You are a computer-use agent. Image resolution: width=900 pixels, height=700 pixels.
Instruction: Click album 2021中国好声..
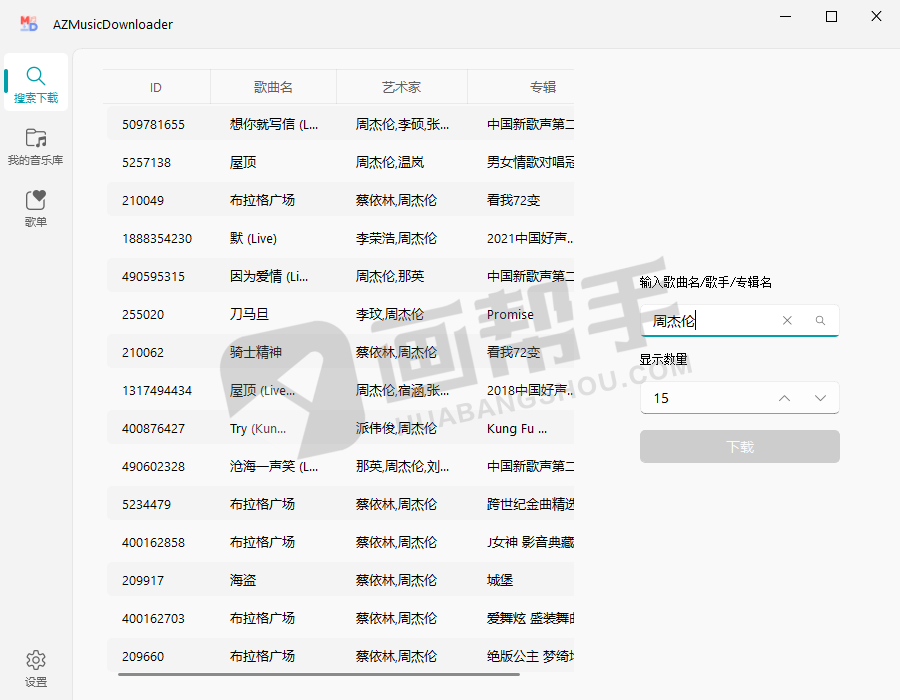click(530, 238)
